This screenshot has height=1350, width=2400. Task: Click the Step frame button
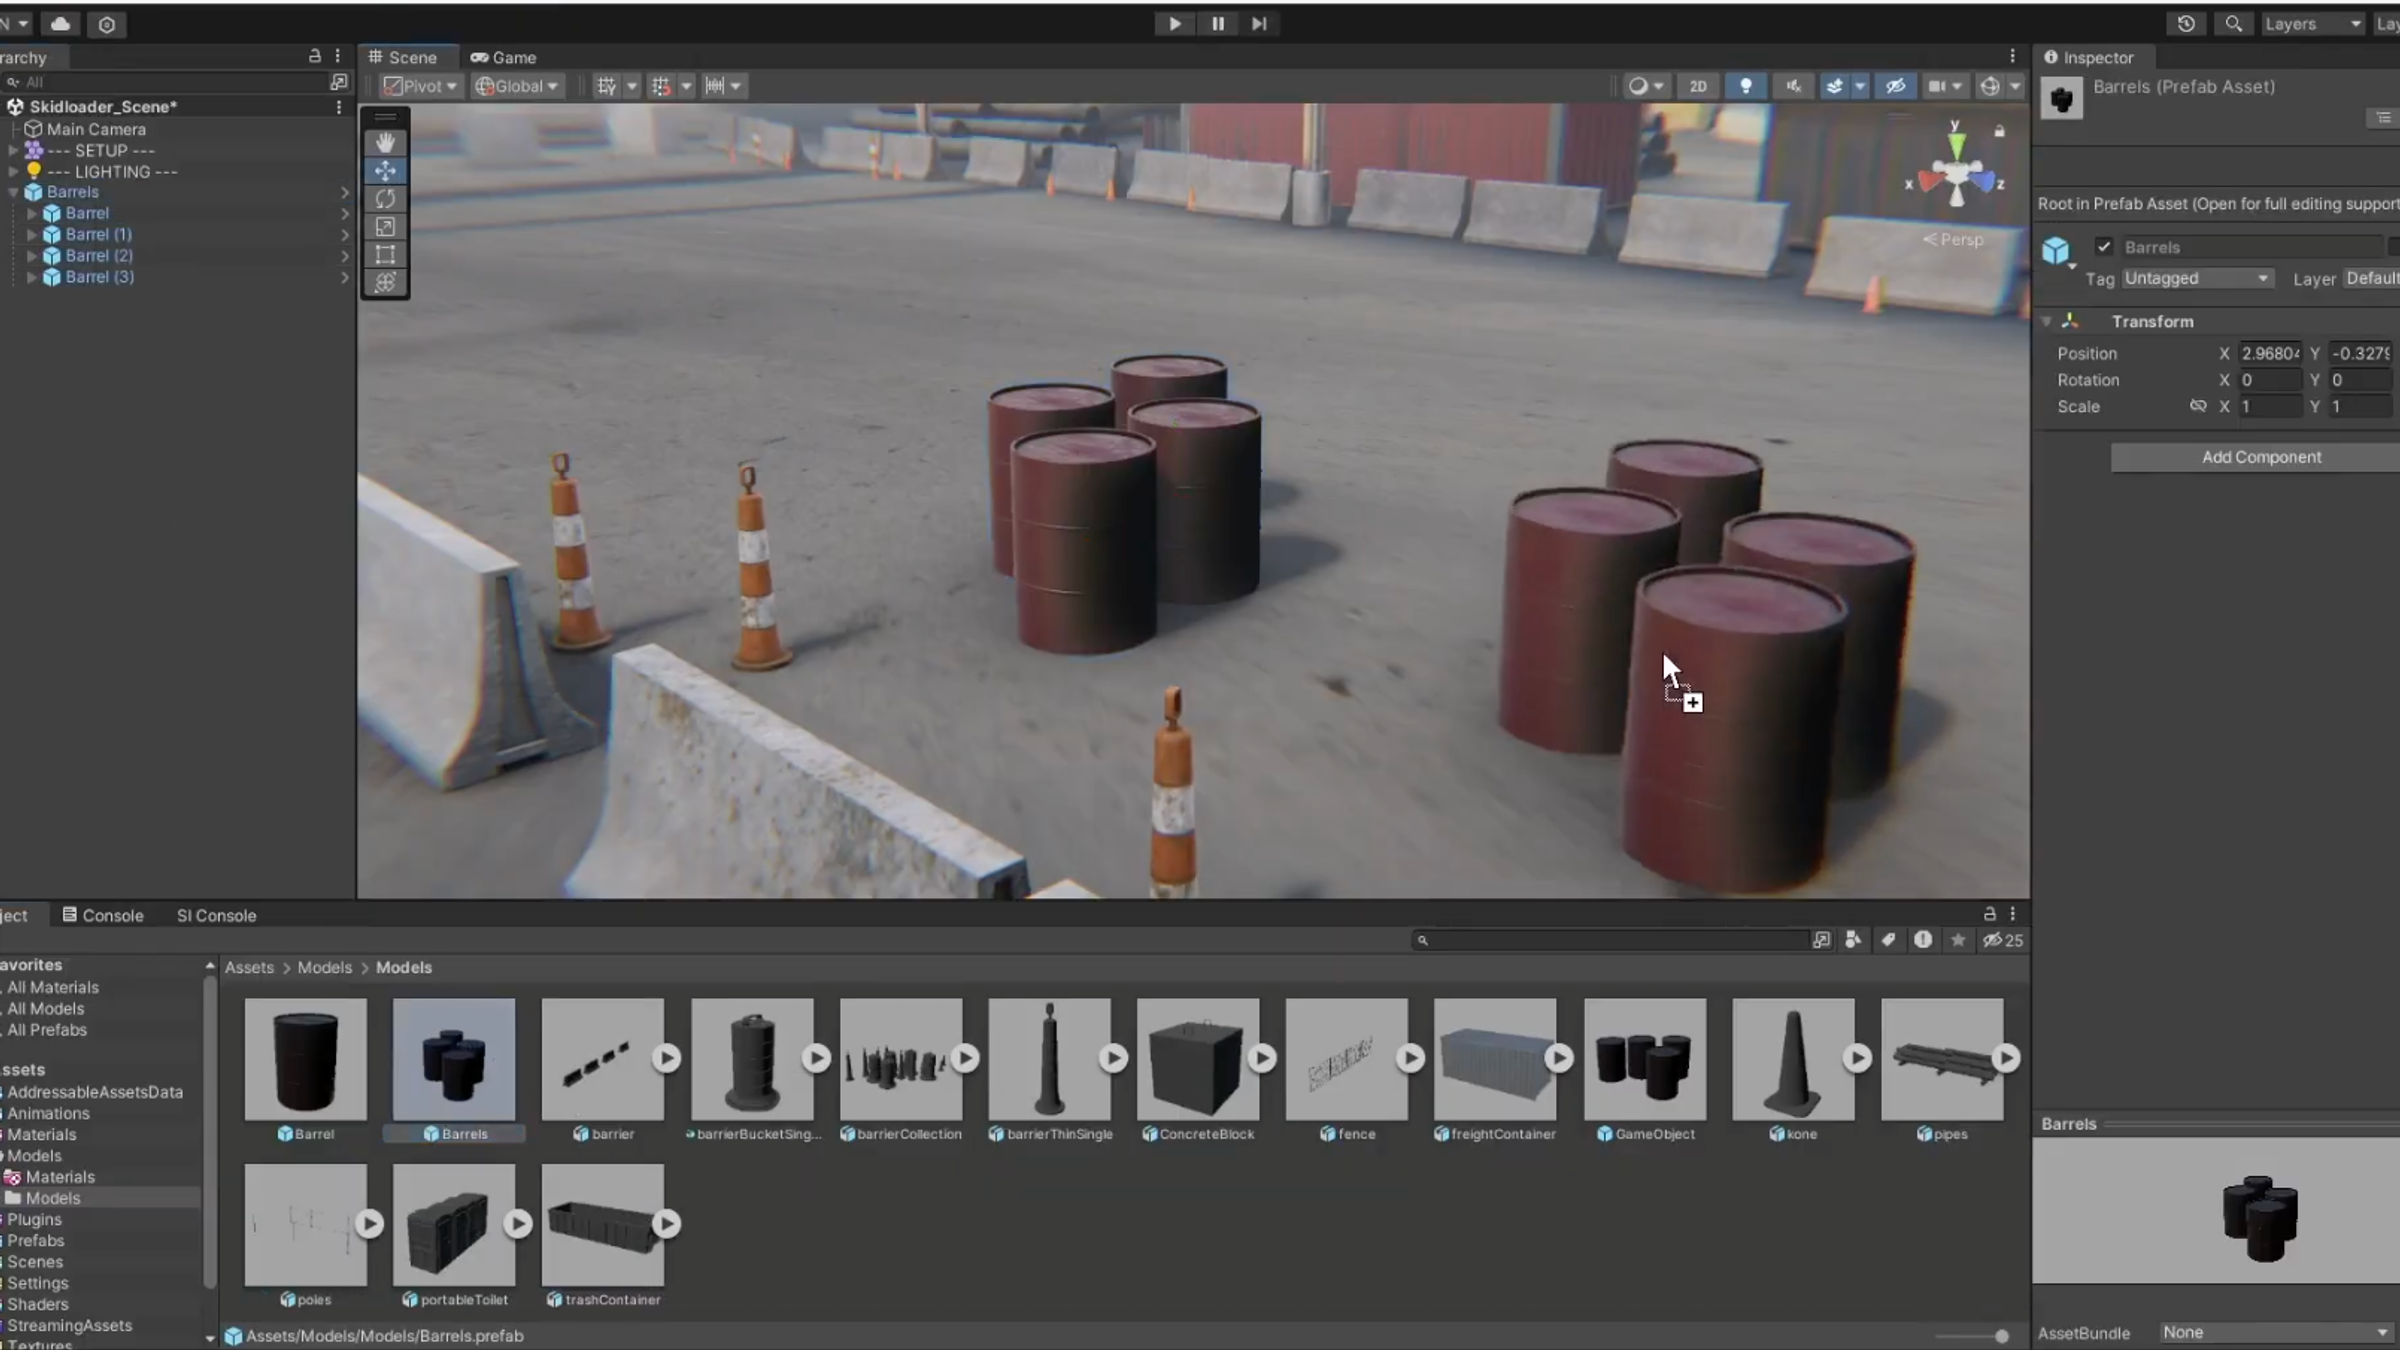coord(1259,23)
